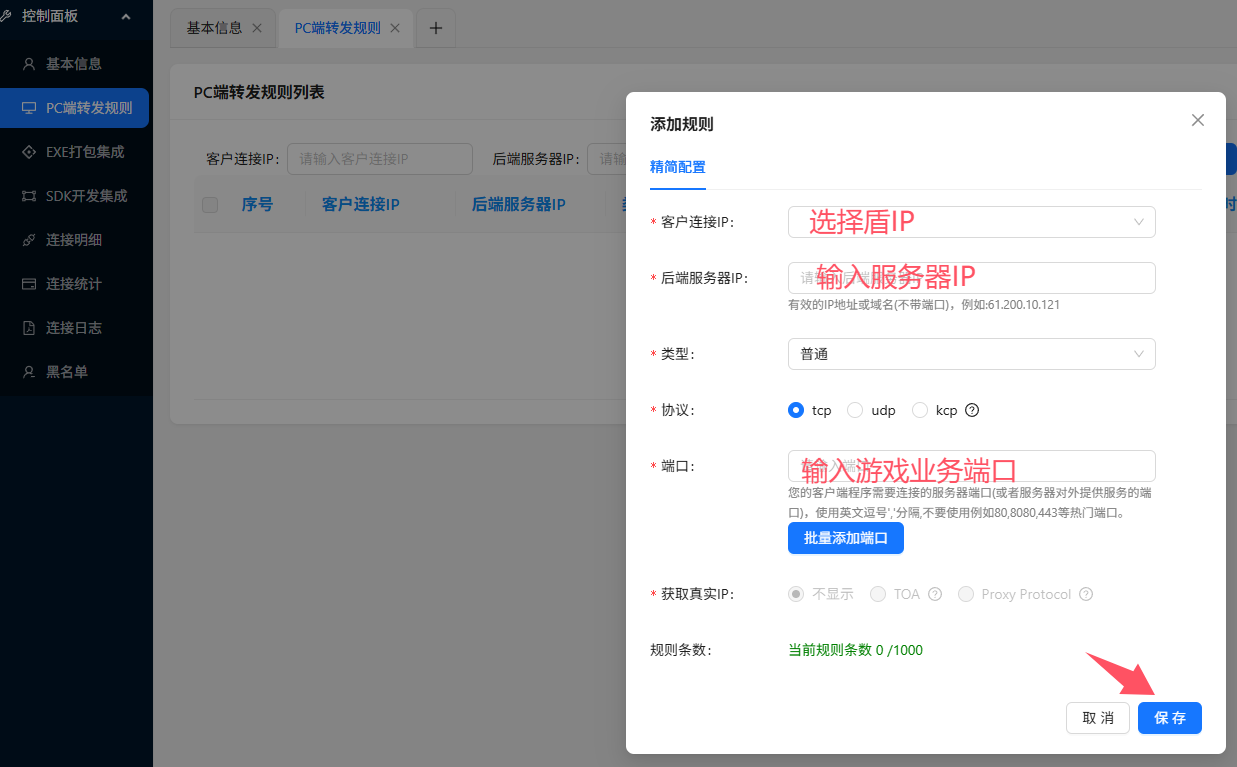This screenshot has height=767, width=1237.
Task: Click the 保存 button
Action: tap(1170, 718)
